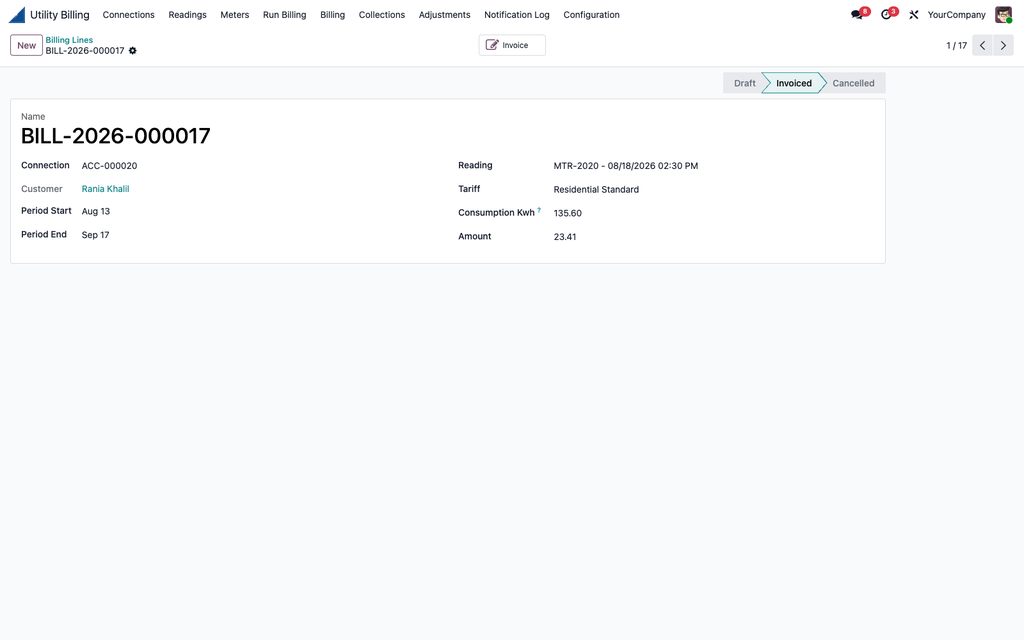Click the Invoice button
The image size is (1024, 640).
(512, 45)
